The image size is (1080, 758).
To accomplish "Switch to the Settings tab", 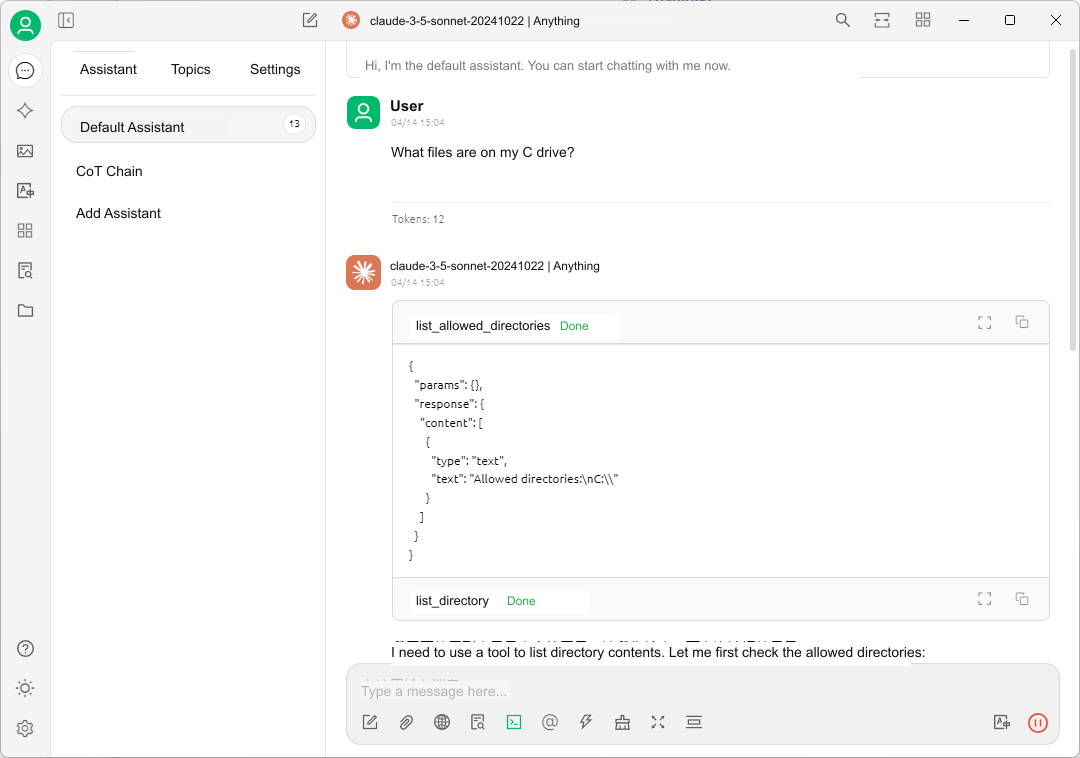I will 275,70.
